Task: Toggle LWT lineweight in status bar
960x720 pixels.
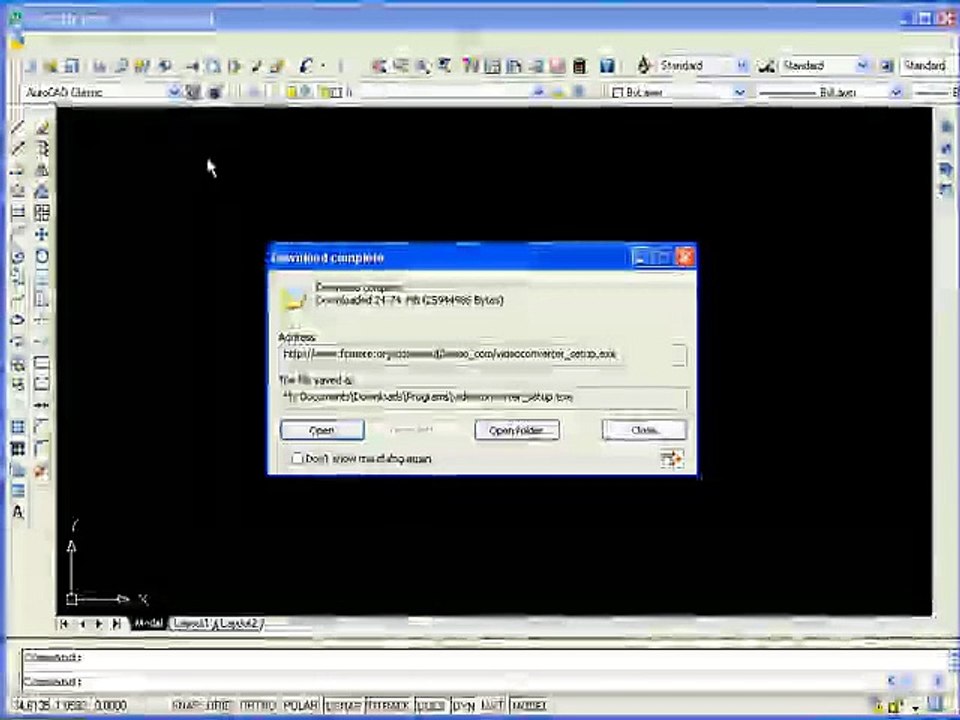Action: coord(493,705)
